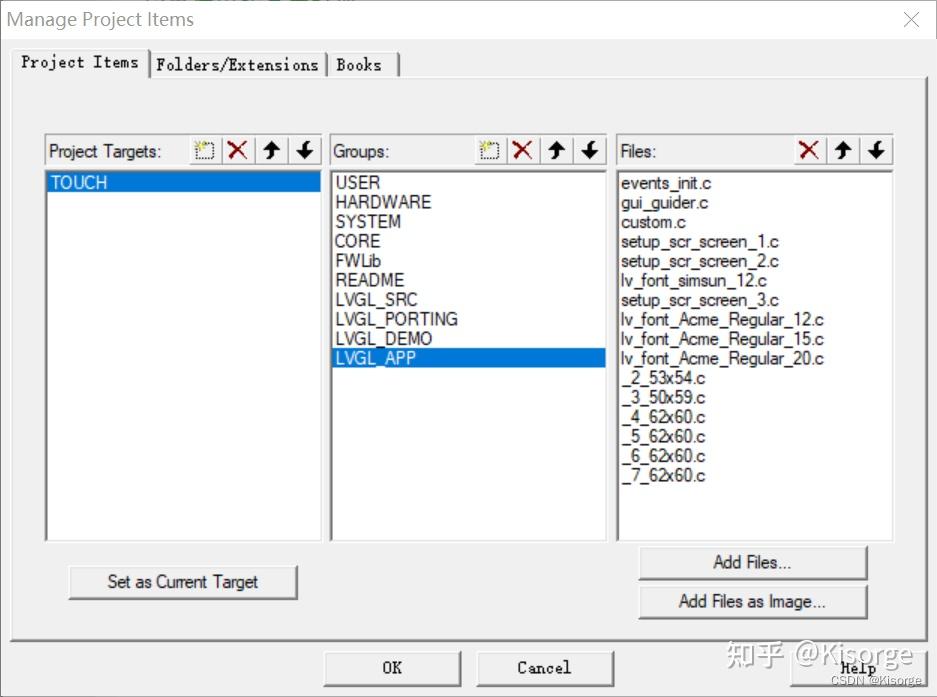This screenshot has height=697, width=937.
Task: Select the Project Items tab
Action: [x=80, y=62]
